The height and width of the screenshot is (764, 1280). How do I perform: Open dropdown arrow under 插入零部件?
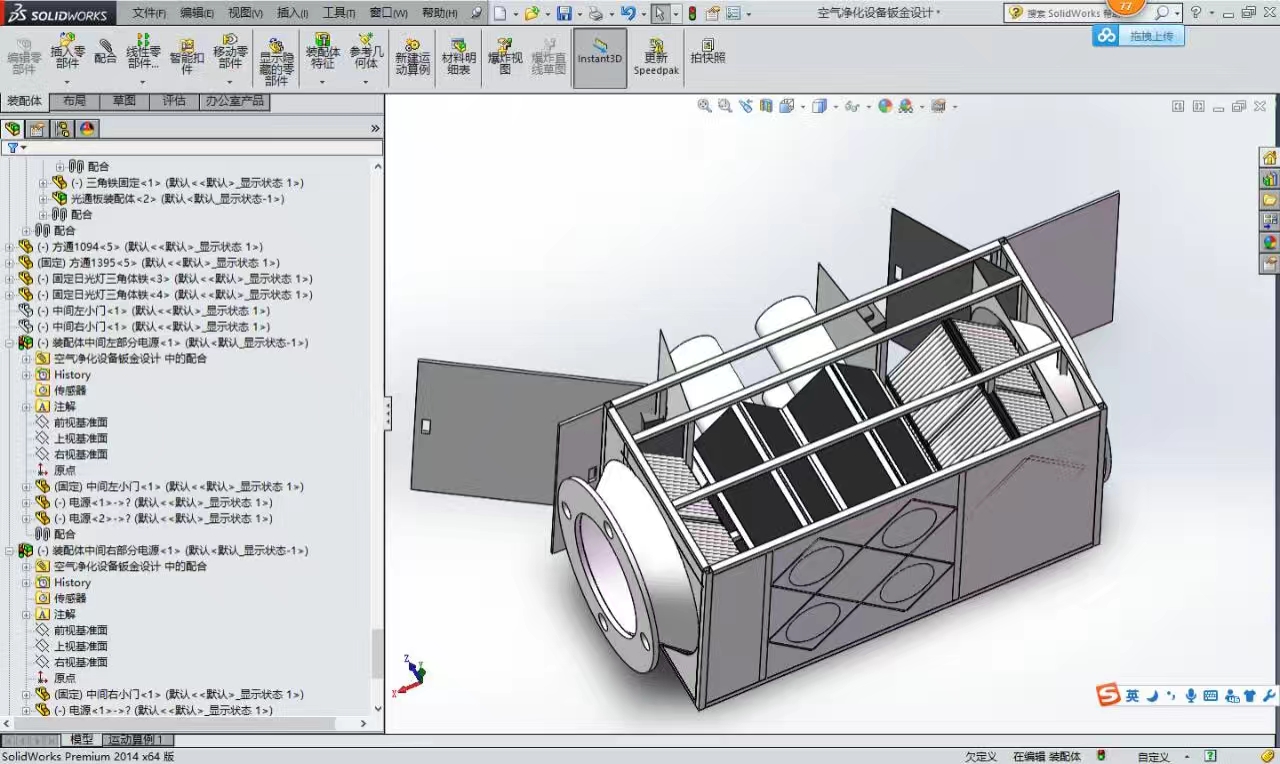tap(66, 82)
